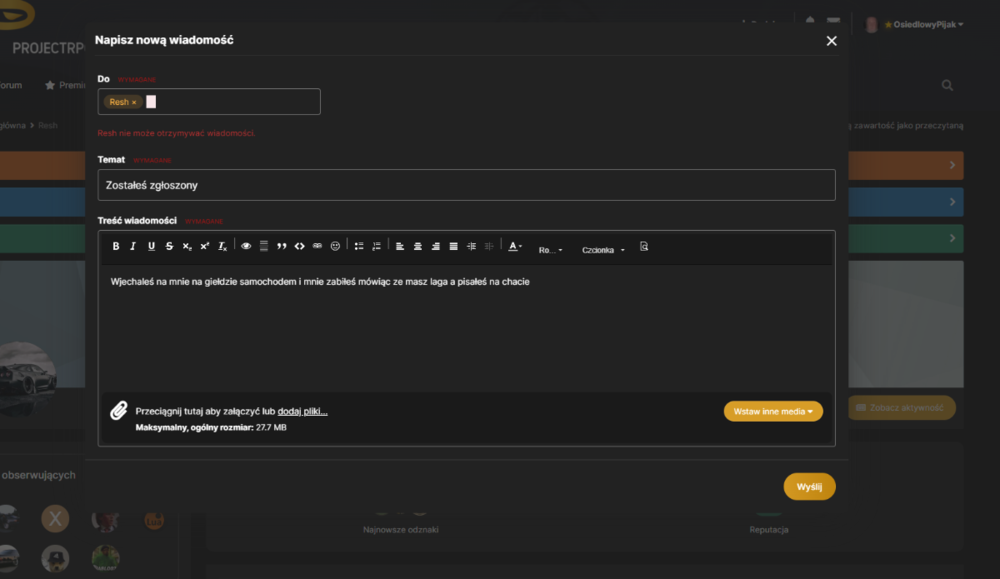Close the new message dialog
This screenshot has width=1000, height=579.
pos(832,41)
